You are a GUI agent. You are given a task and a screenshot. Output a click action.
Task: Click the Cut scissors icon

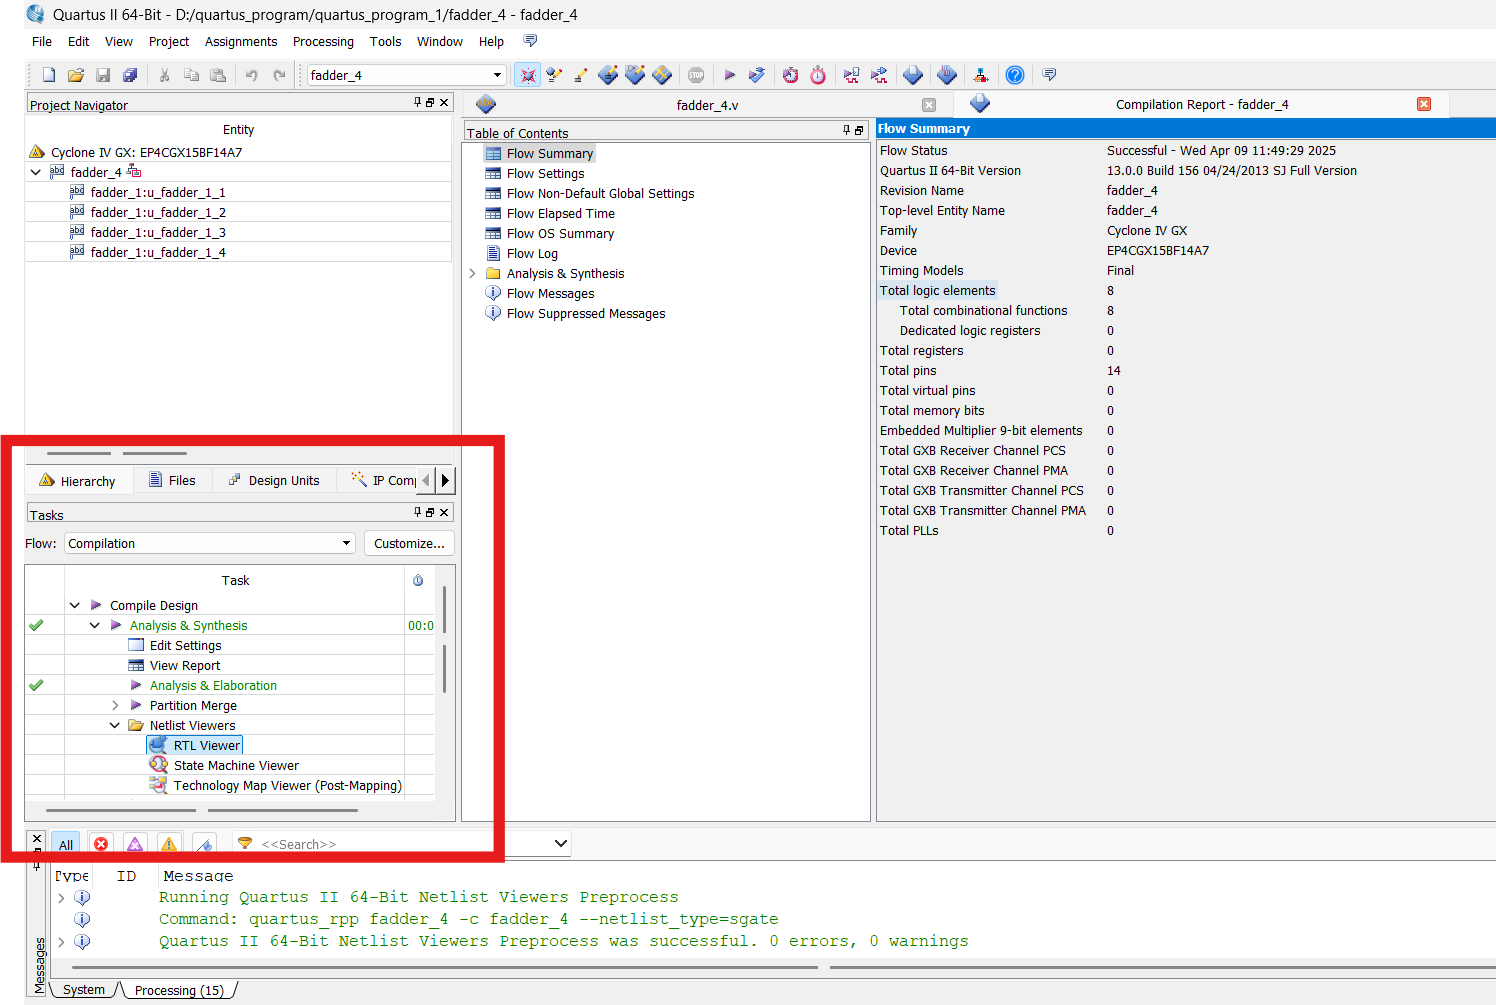point(164,75)
